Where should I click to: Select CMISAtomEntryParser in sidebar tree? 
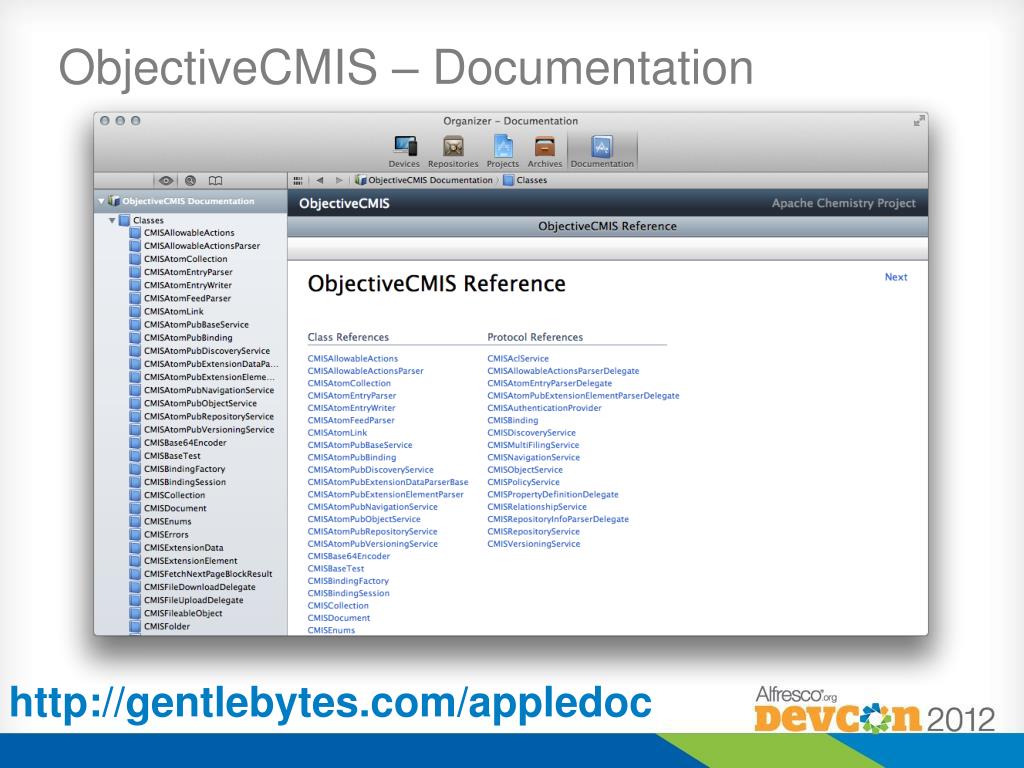[181, 272]
